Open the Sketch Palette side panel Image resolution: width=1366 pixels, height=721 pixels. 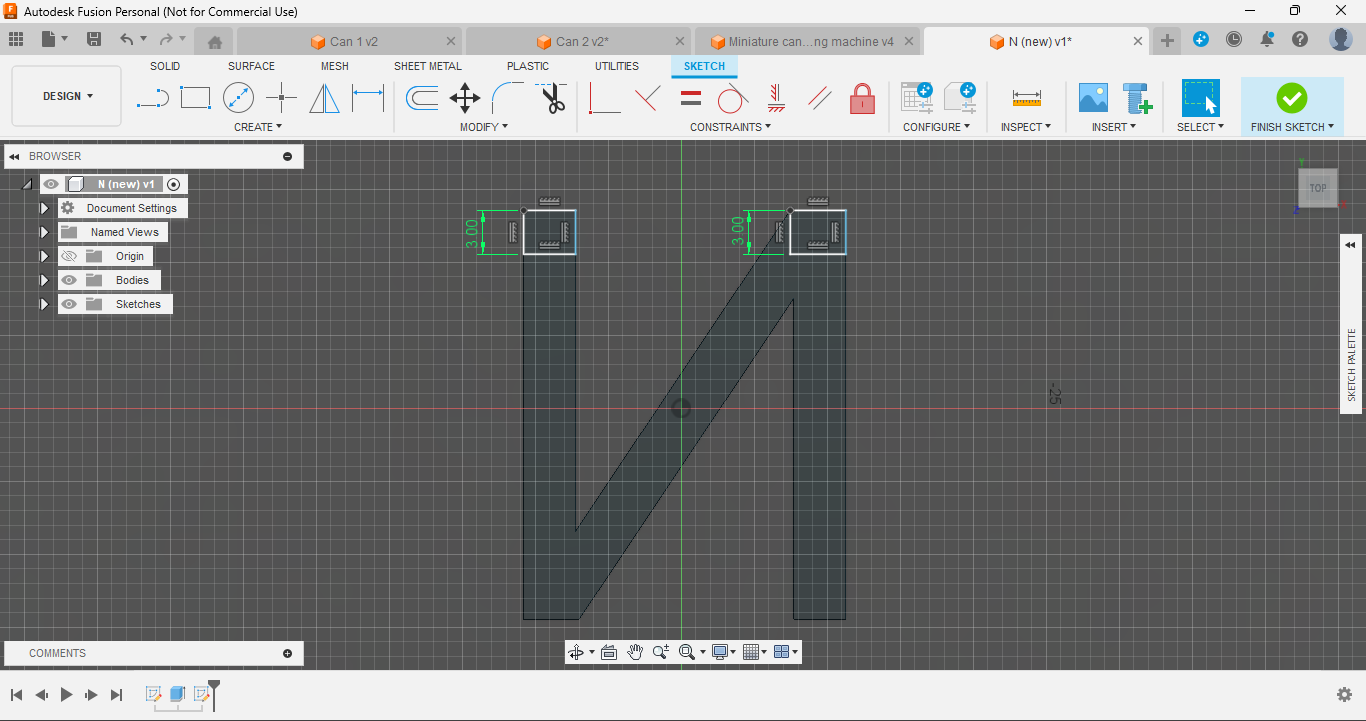click(1351, 364)
